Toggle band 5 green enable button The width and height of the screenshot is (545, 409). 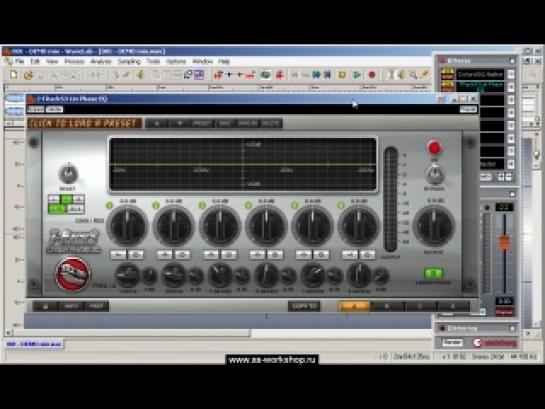point(295,205)
